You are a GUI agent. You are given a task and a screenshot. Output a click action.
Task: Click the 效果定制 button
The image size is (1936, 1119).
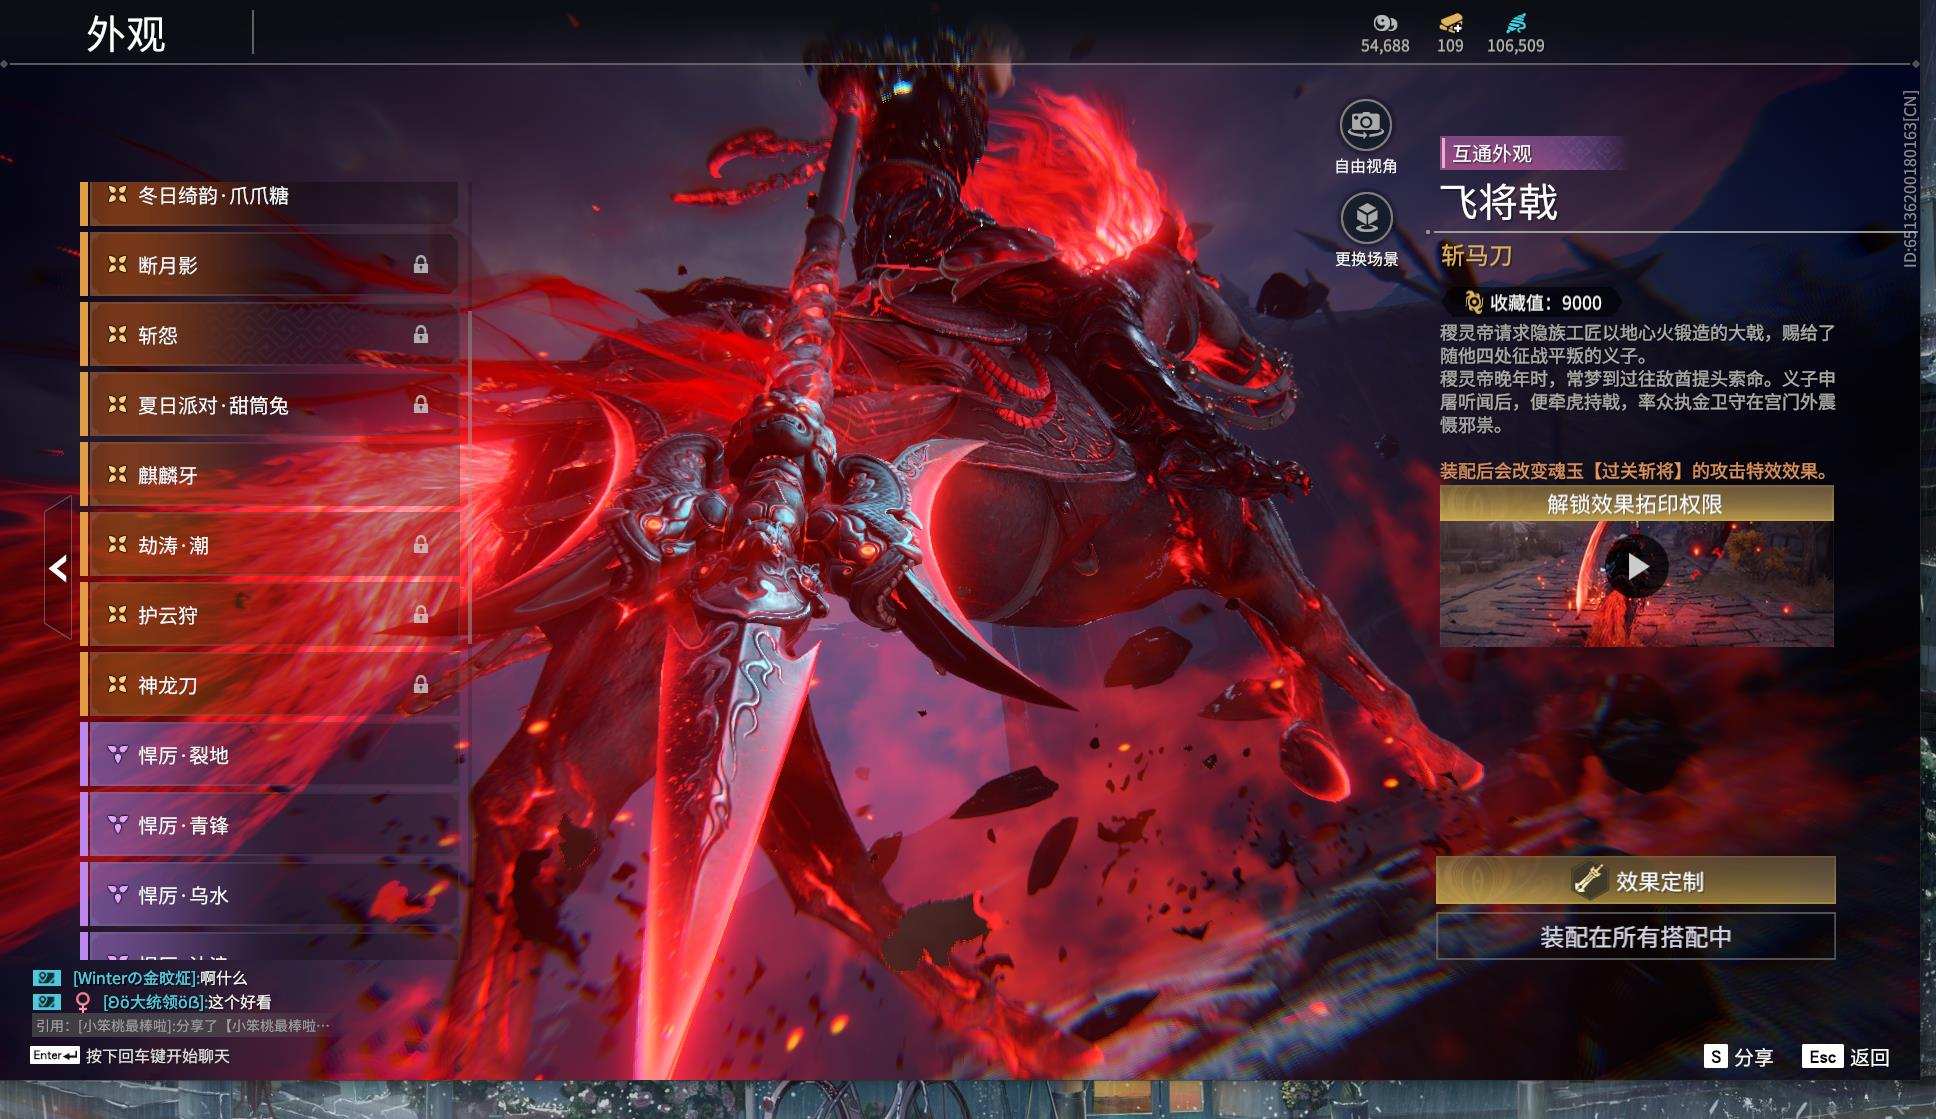1636,880
